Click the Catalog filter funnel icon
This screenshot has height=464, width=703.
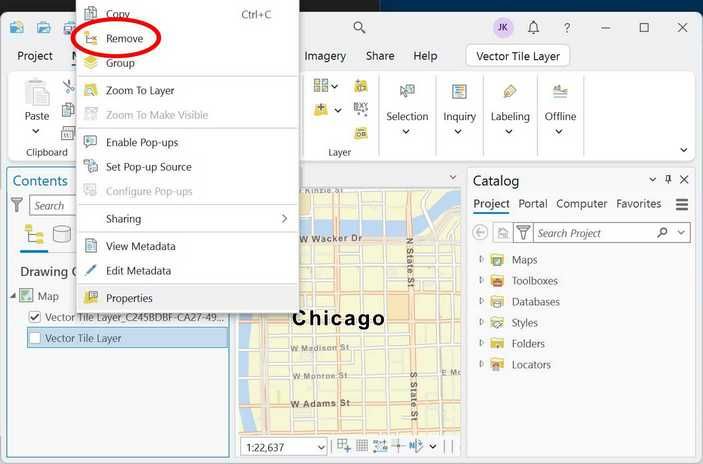[523, 233]
